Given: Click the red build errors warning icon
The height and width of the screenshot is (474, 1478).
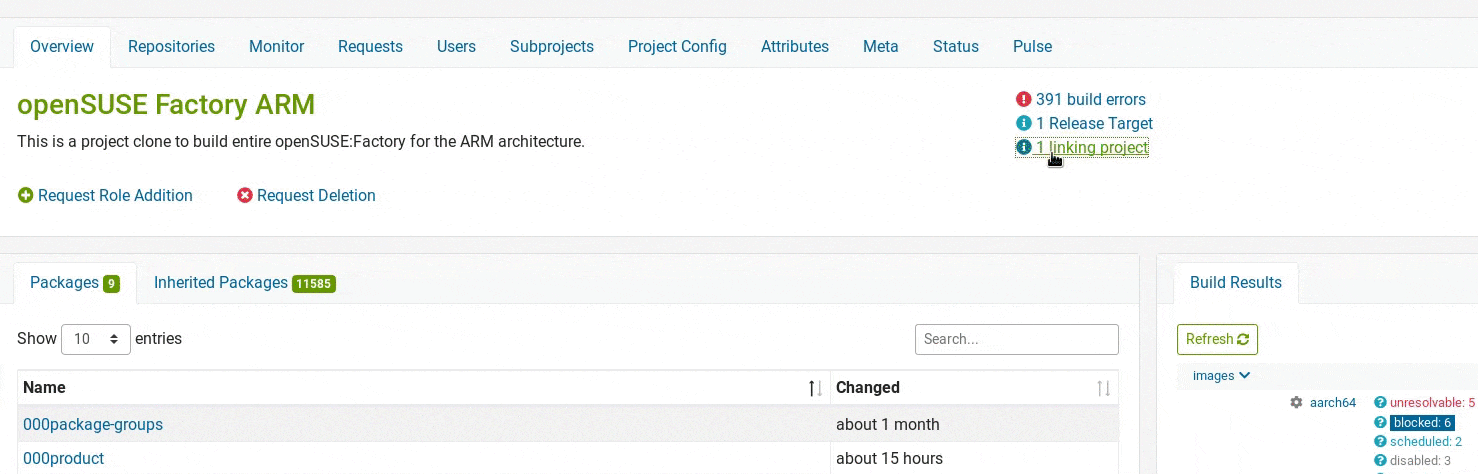Looking at the screenshot, I should tap(1023, 99).
